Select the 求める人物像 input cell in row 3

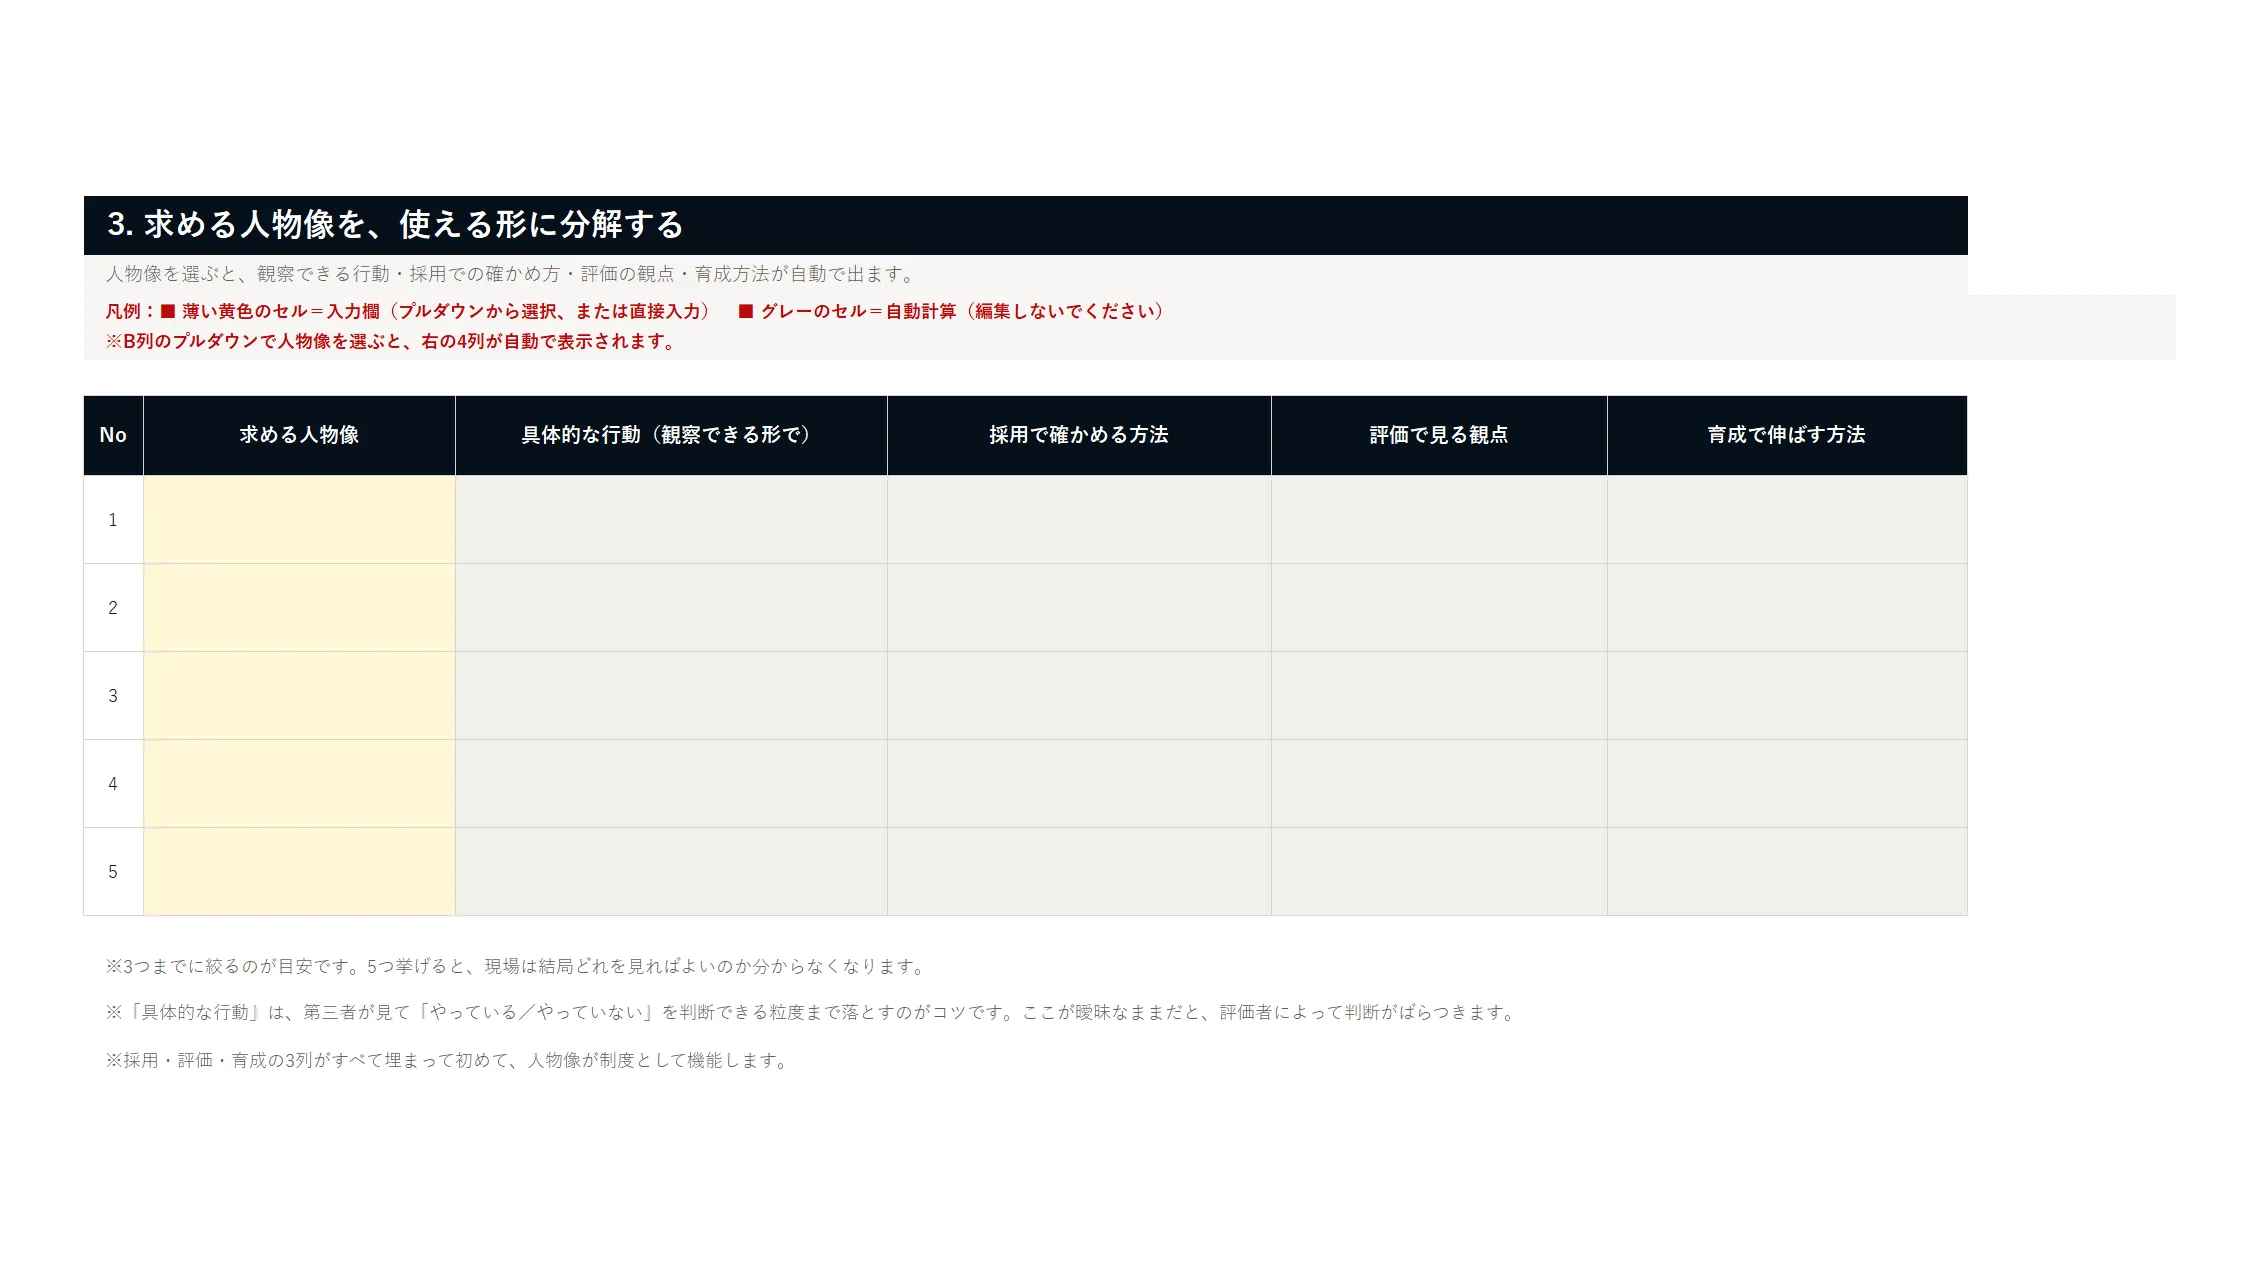299,695
